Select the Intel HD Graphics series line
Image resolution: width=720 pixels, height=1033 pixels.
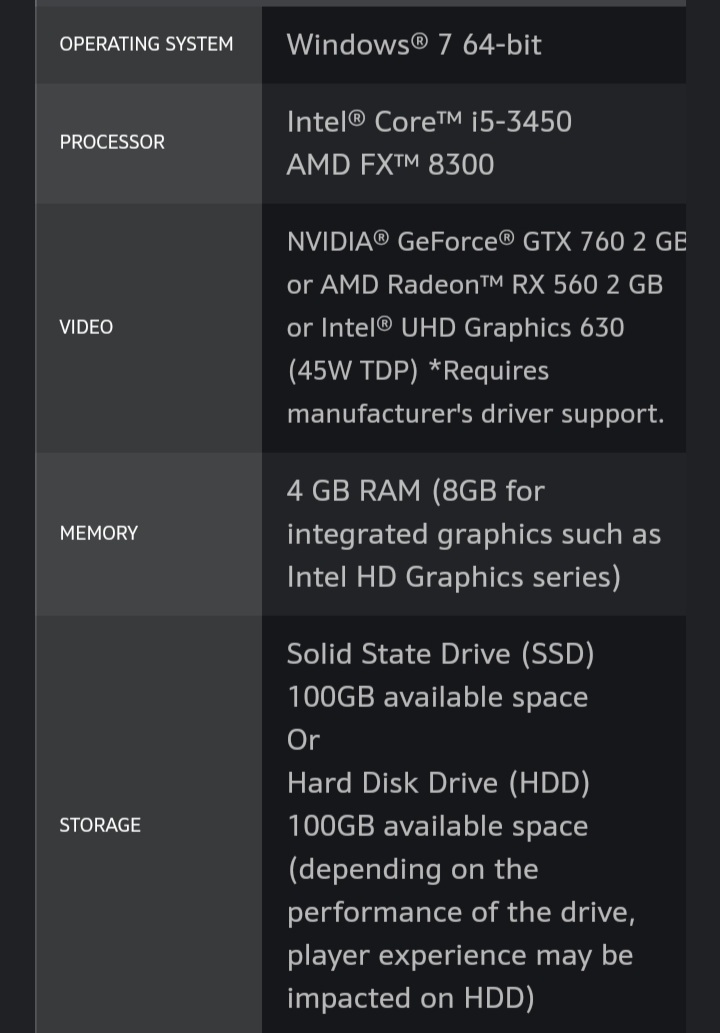pyautogui.click(x=453, y=577)
